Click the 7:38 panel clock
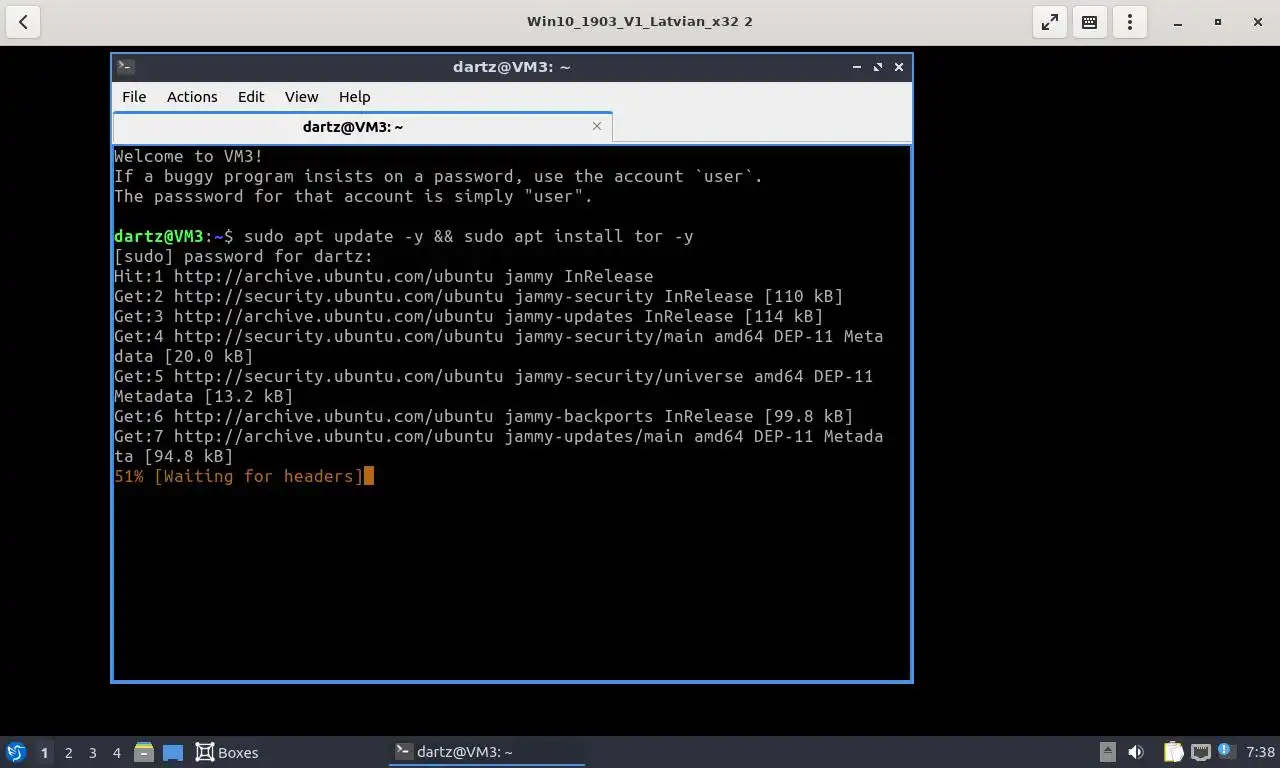 1261,752
